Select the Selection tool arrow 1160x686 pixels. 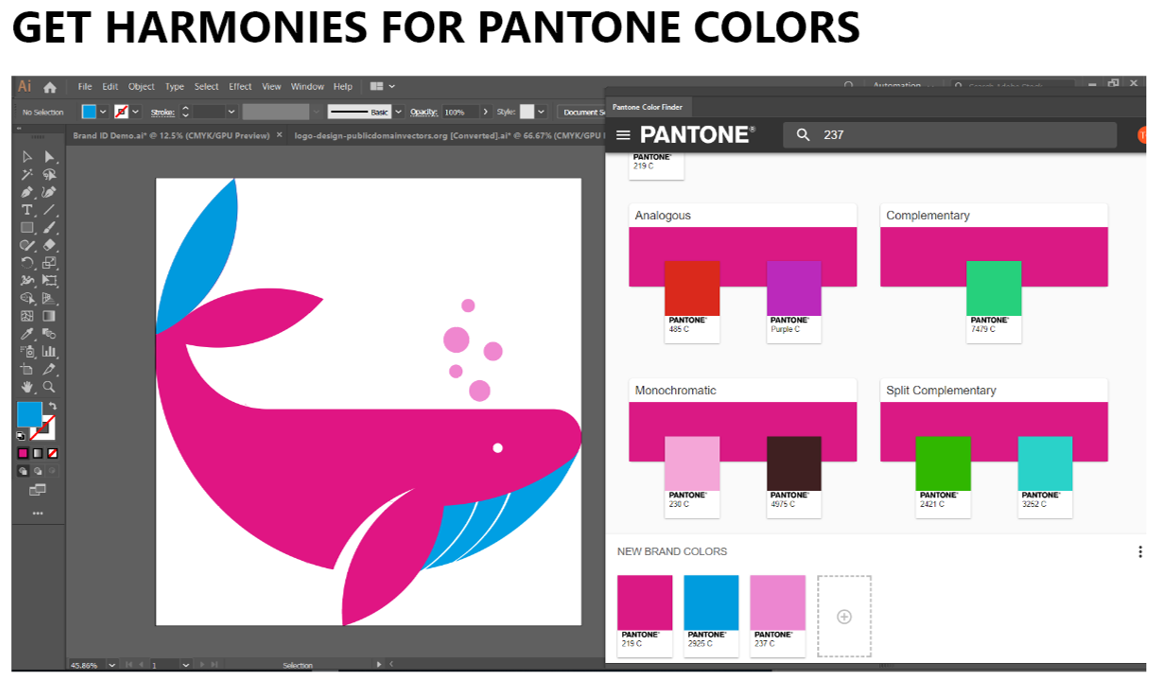(27, 157)
